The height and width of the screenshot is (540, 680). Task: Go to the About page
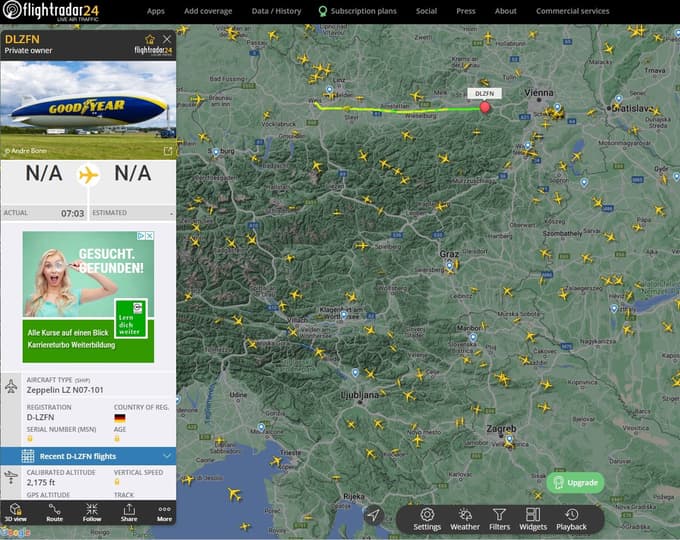[506, 11]
